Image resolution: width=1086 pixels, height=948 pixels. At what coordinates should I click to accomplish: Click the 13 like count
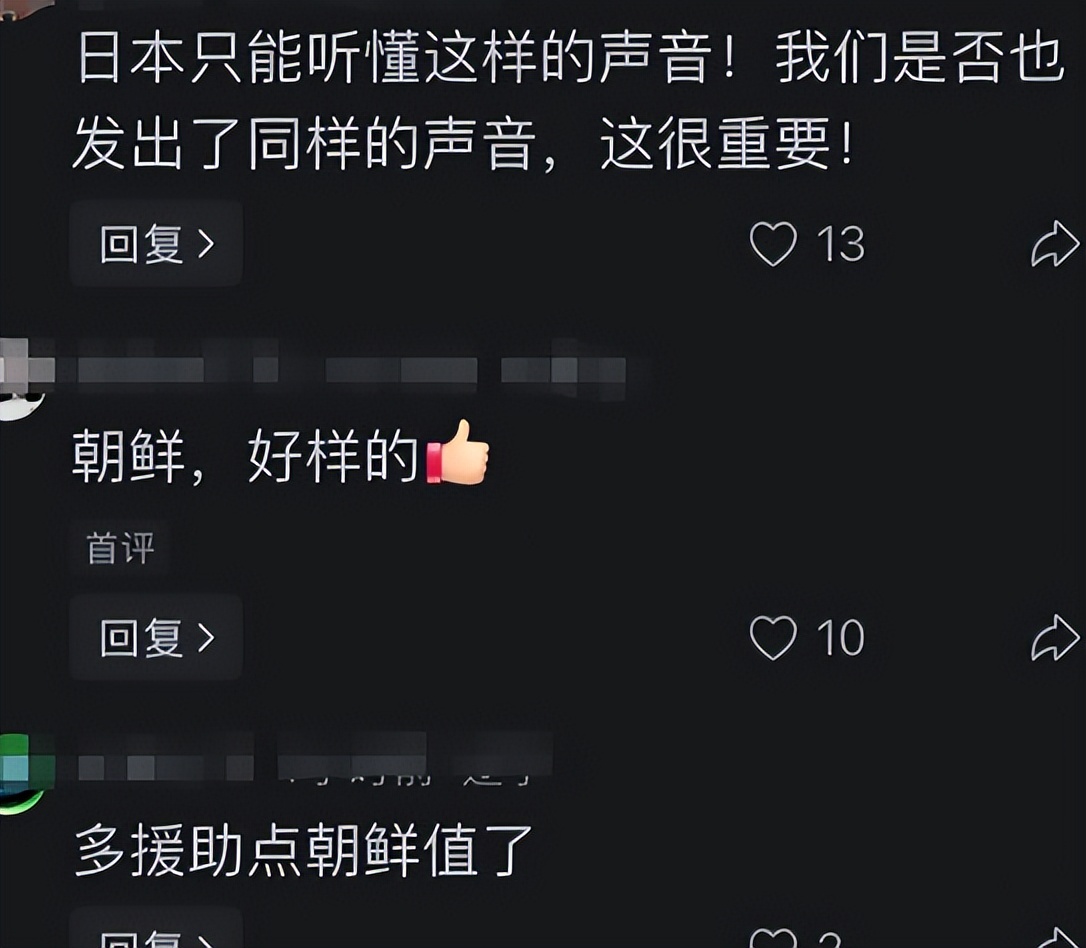tap(841, 244)
